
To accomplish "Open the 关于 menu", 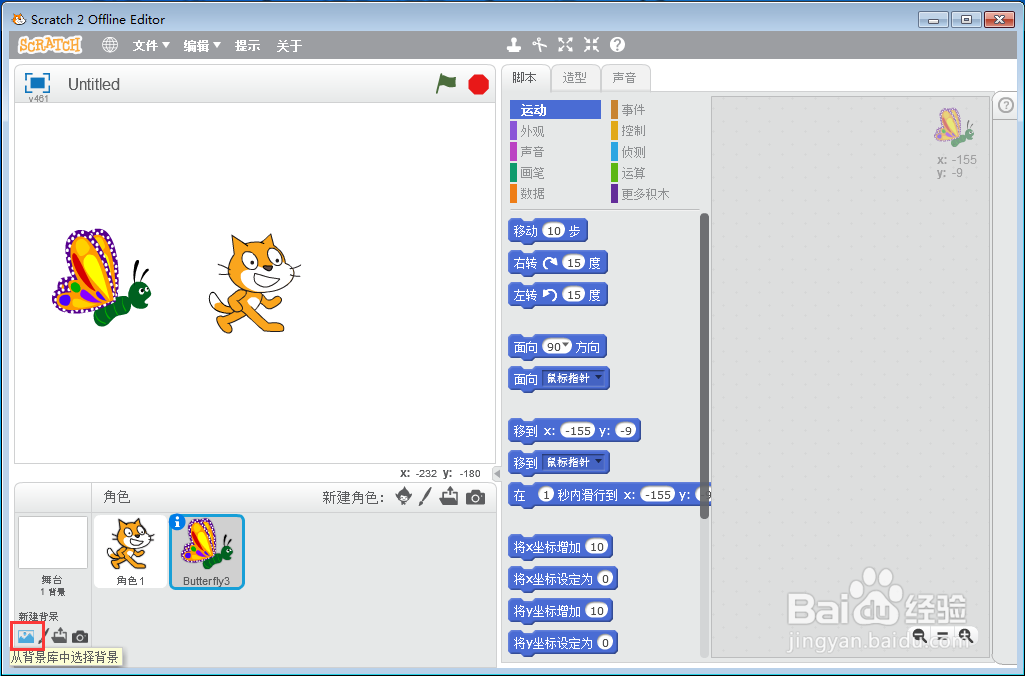I will (289, 45).
